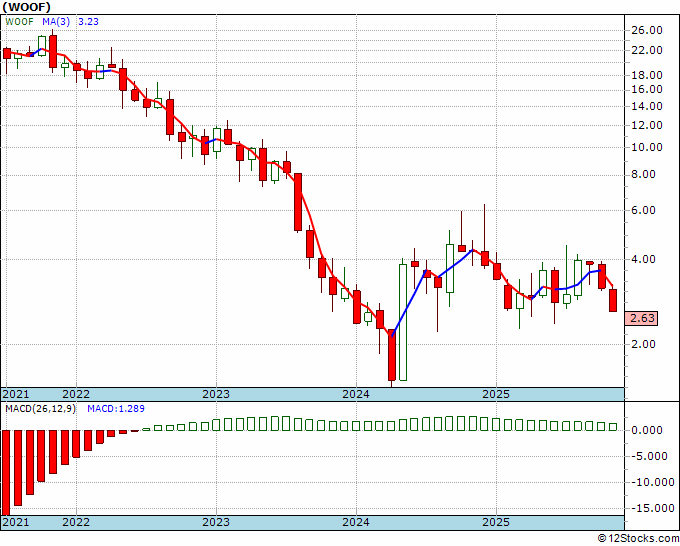Click the 2024 label on the price chart axis

pos(356,394)
